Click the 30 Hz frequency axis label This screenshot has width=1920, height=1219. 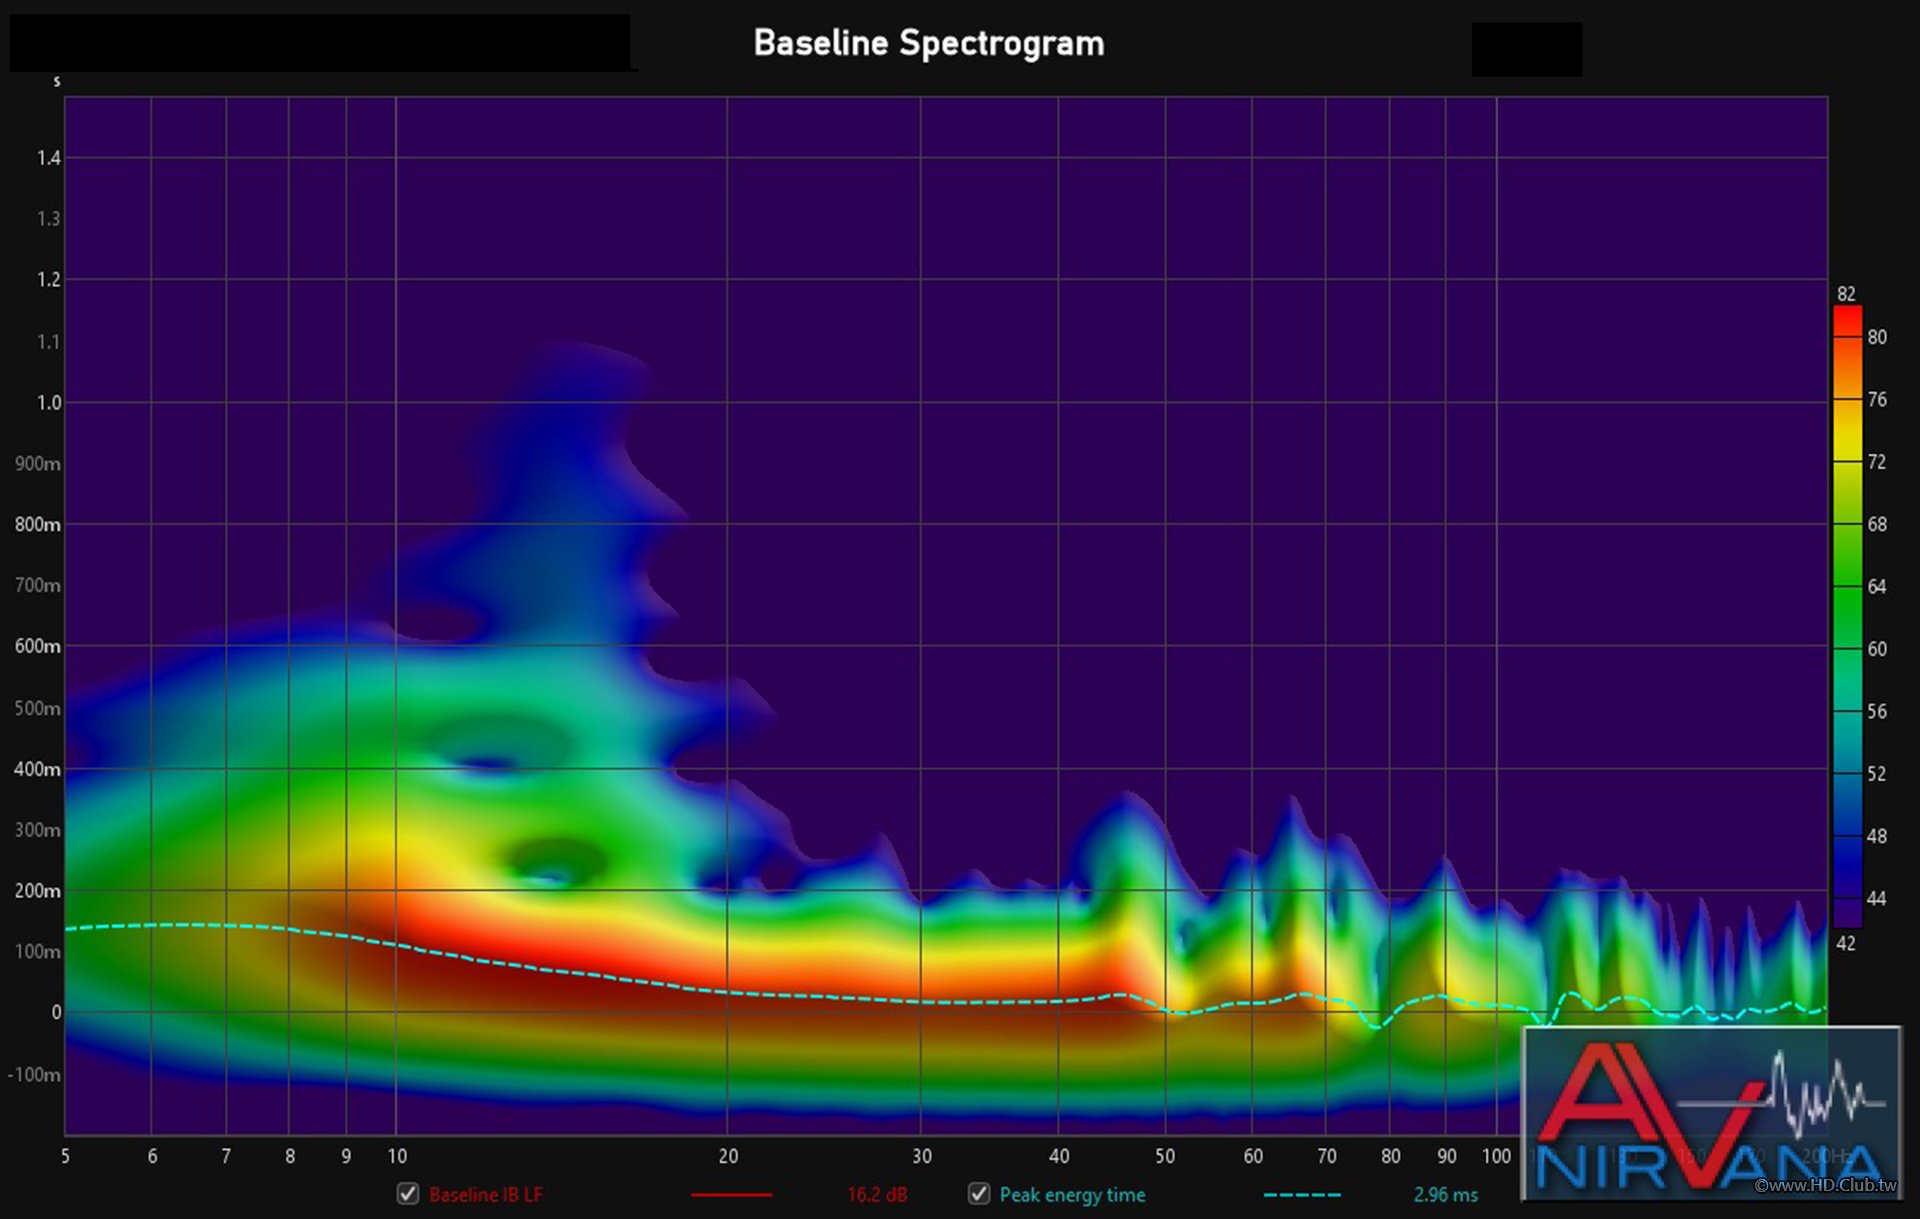(x=921, y=1156)
